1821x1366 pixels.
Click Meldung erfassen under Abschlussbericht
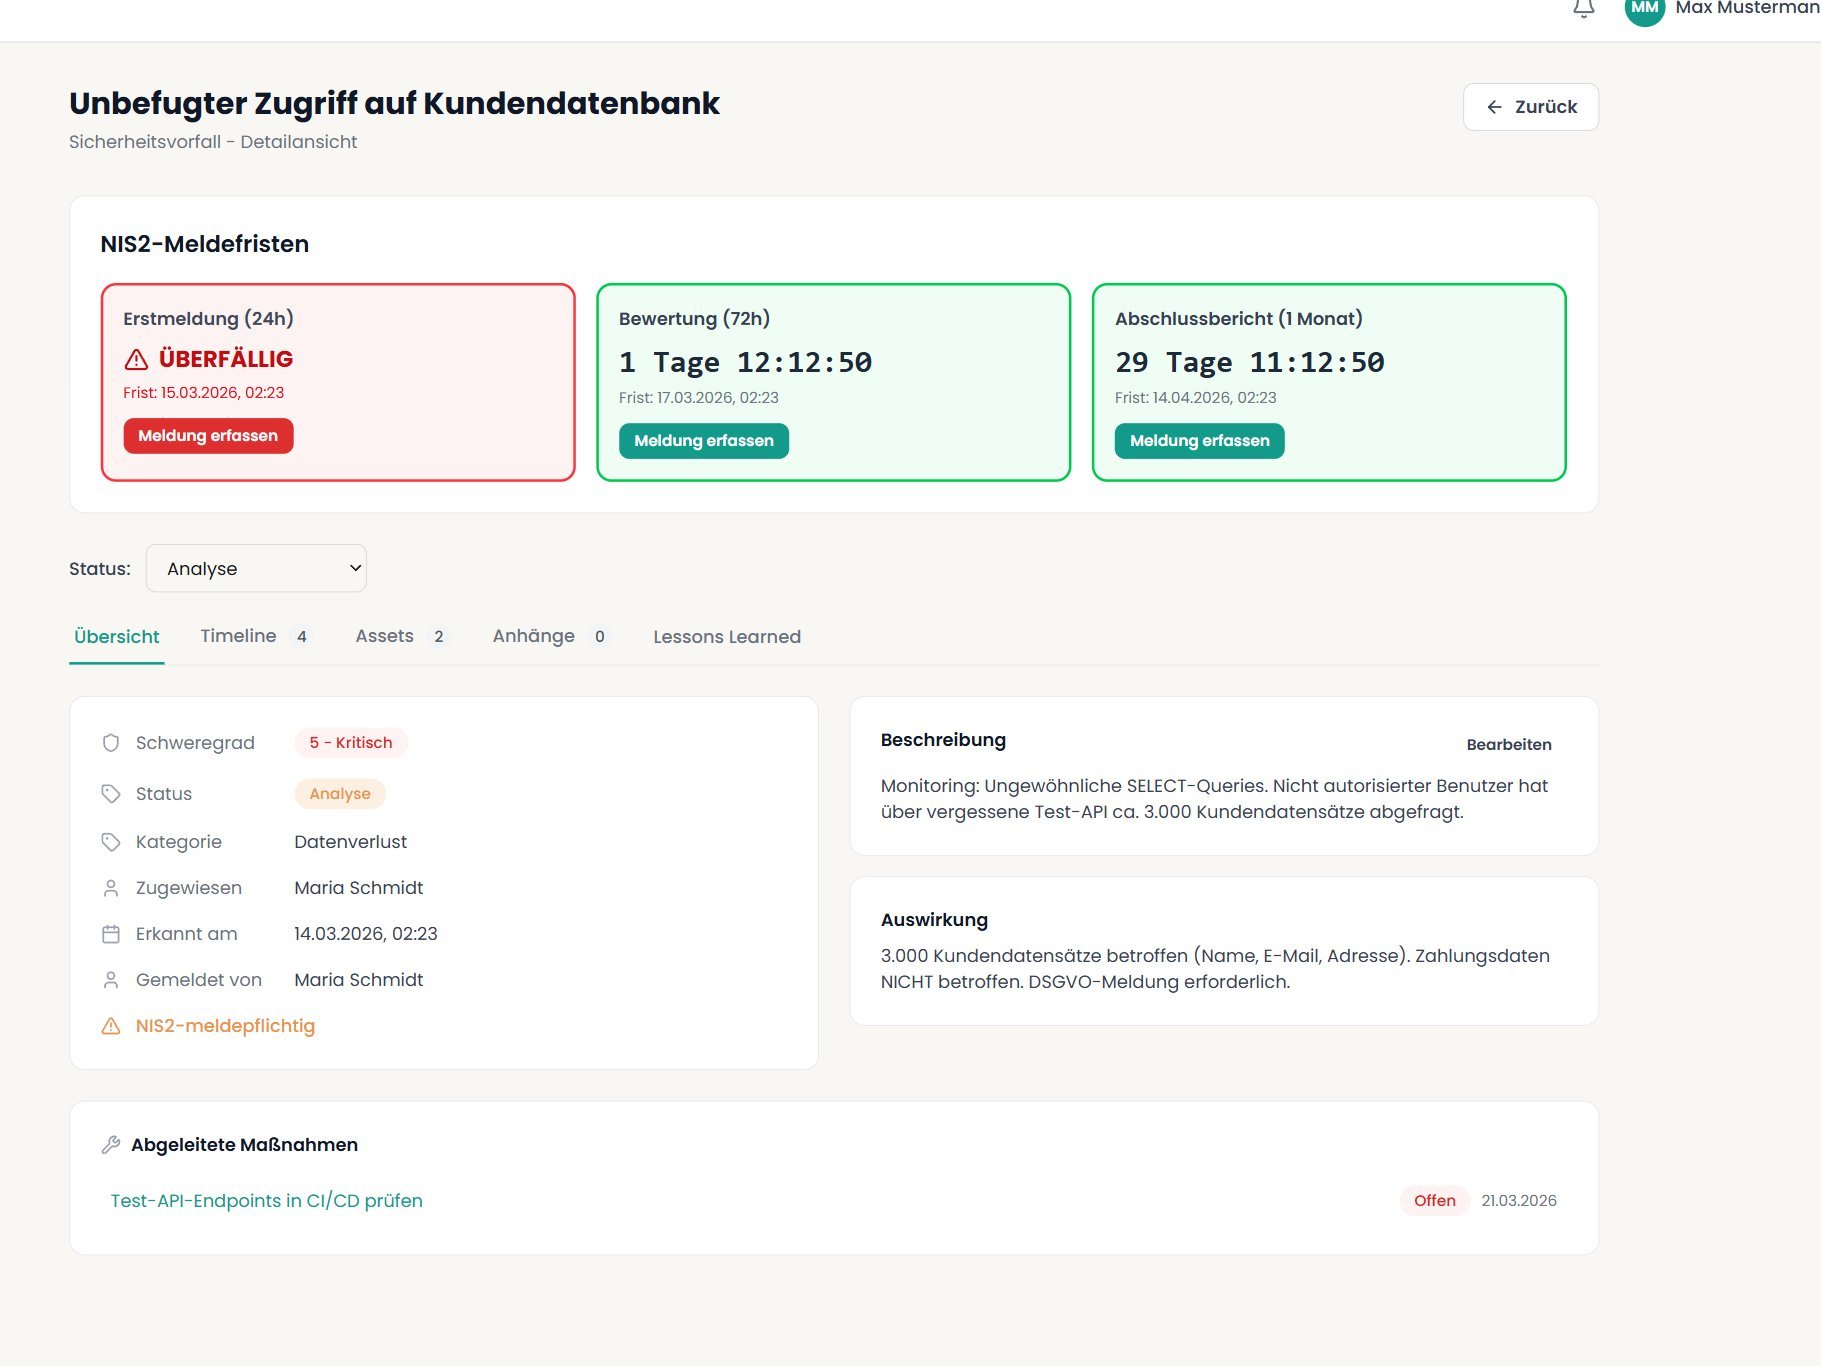click(x=1199, y=441)
